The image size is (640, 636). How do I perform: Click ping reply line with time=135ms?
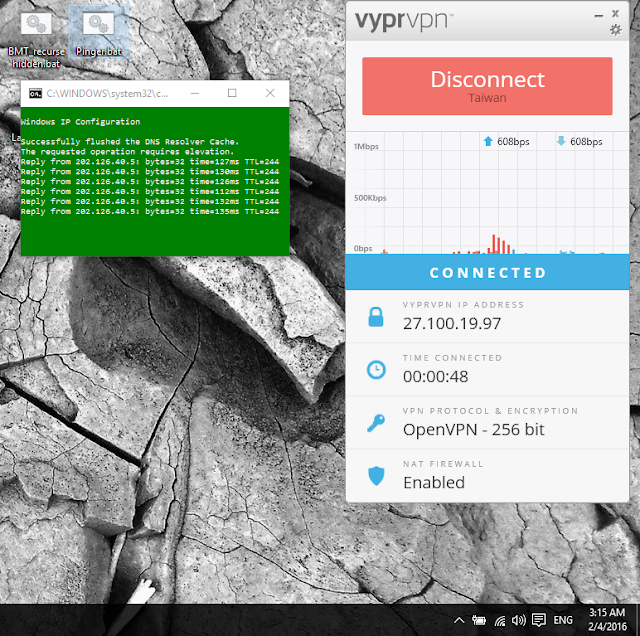coord(150,211)
